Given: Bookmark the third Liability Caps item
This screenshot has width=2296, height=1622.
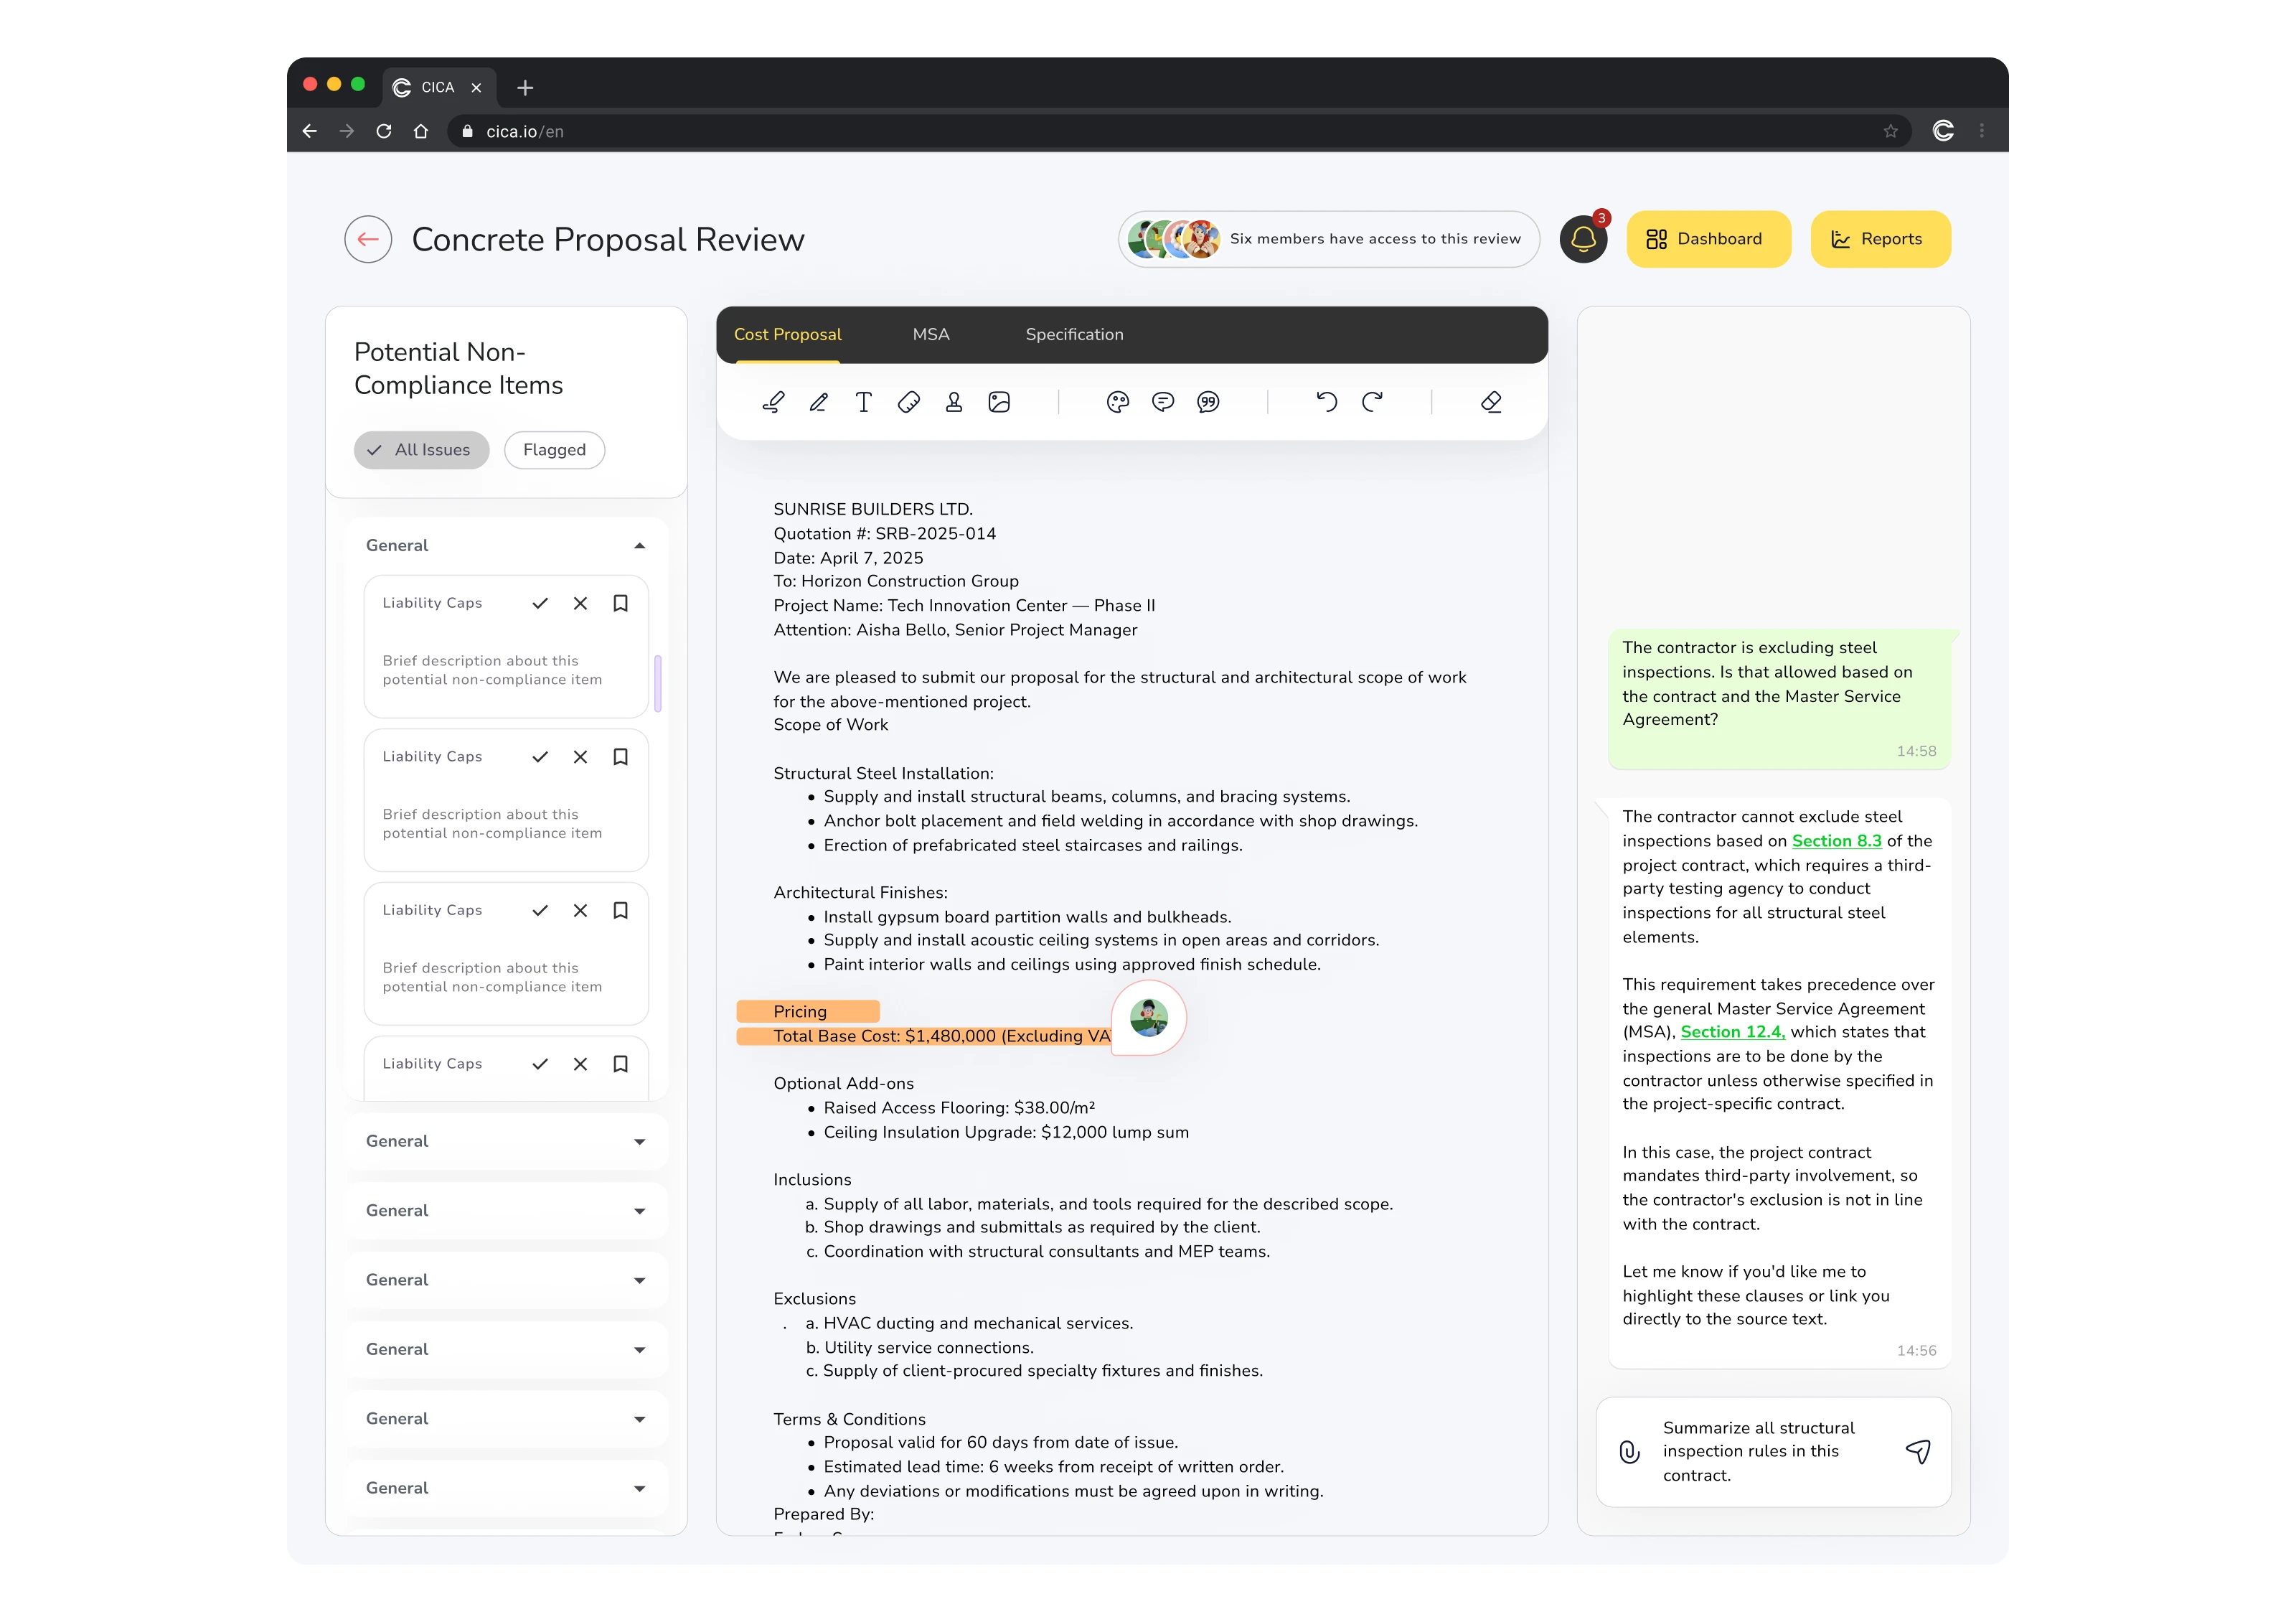Looking at the screenshot, I should click(620, 910).
